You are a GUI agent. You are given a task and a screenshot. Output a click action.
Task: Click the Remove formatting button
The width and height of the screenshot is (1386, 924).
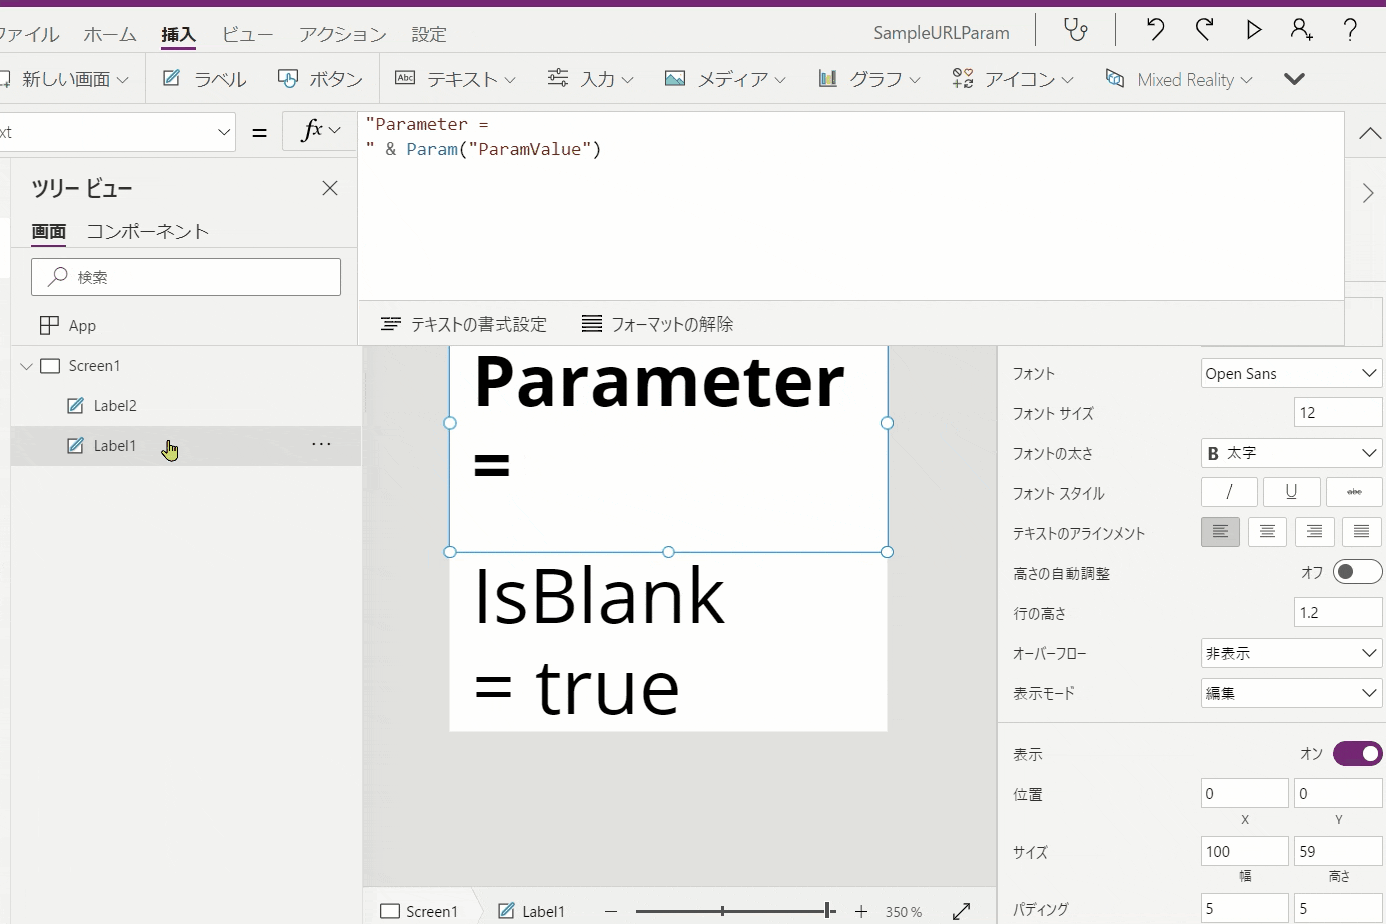click(x=657, y=324)
